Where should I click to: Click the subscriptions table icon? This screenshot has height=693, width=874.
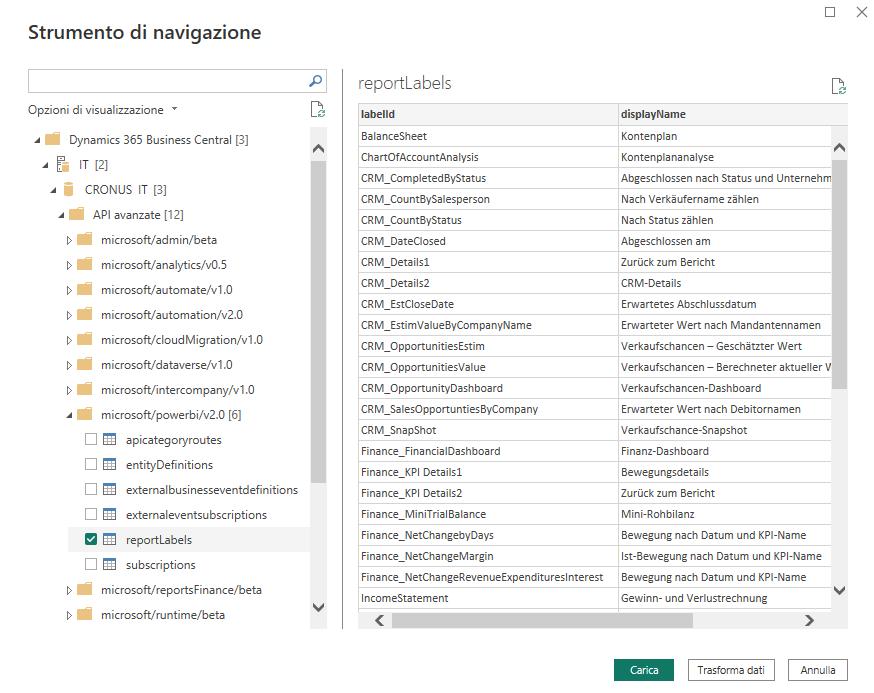click(x=110, y=564)
